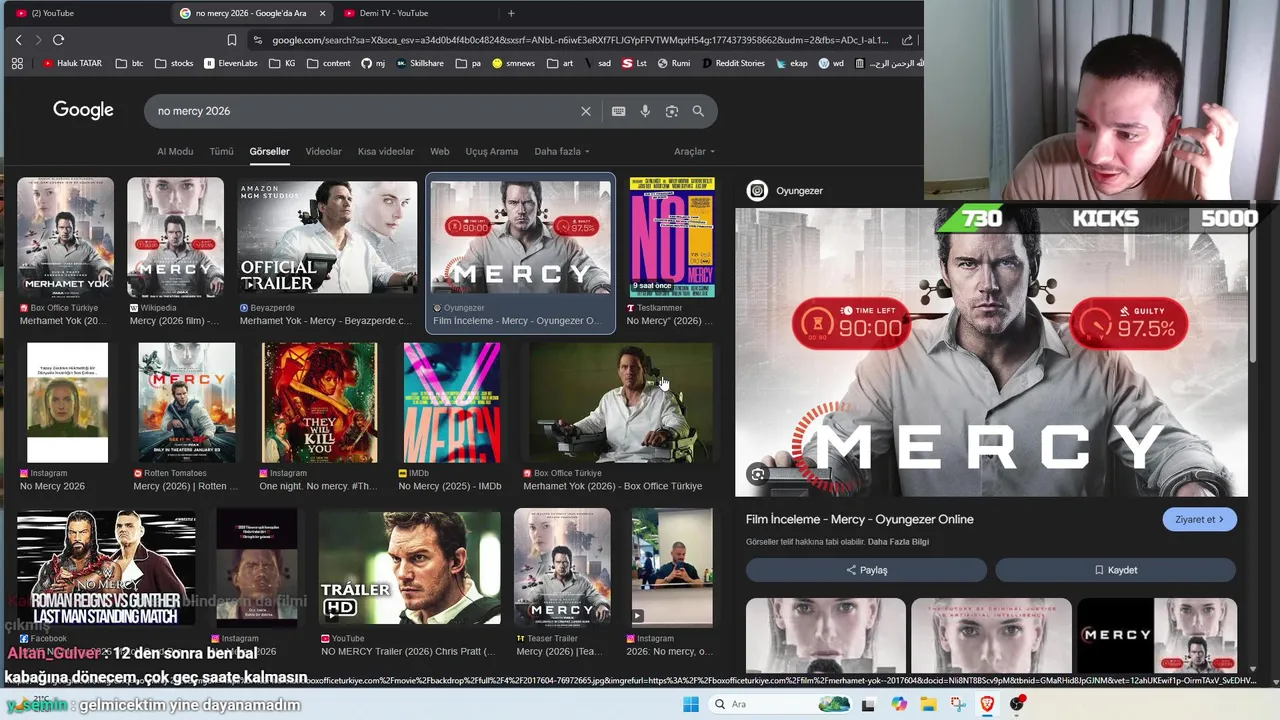Bookmark this page using the bookmark icon
The image size is (1280, 720).
232,40
